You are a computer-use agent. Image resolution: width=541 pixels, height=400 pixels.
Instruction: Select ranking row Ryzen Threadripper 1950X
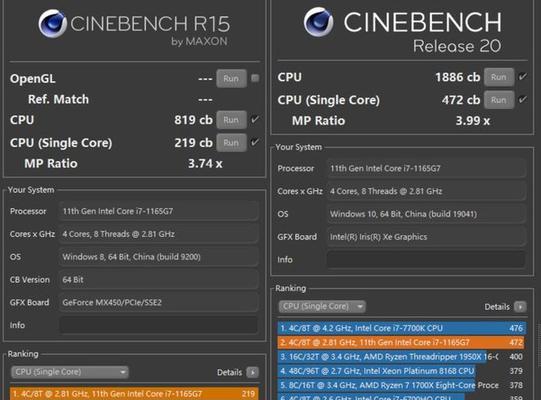pyautogui.click(x=402, y=357)
